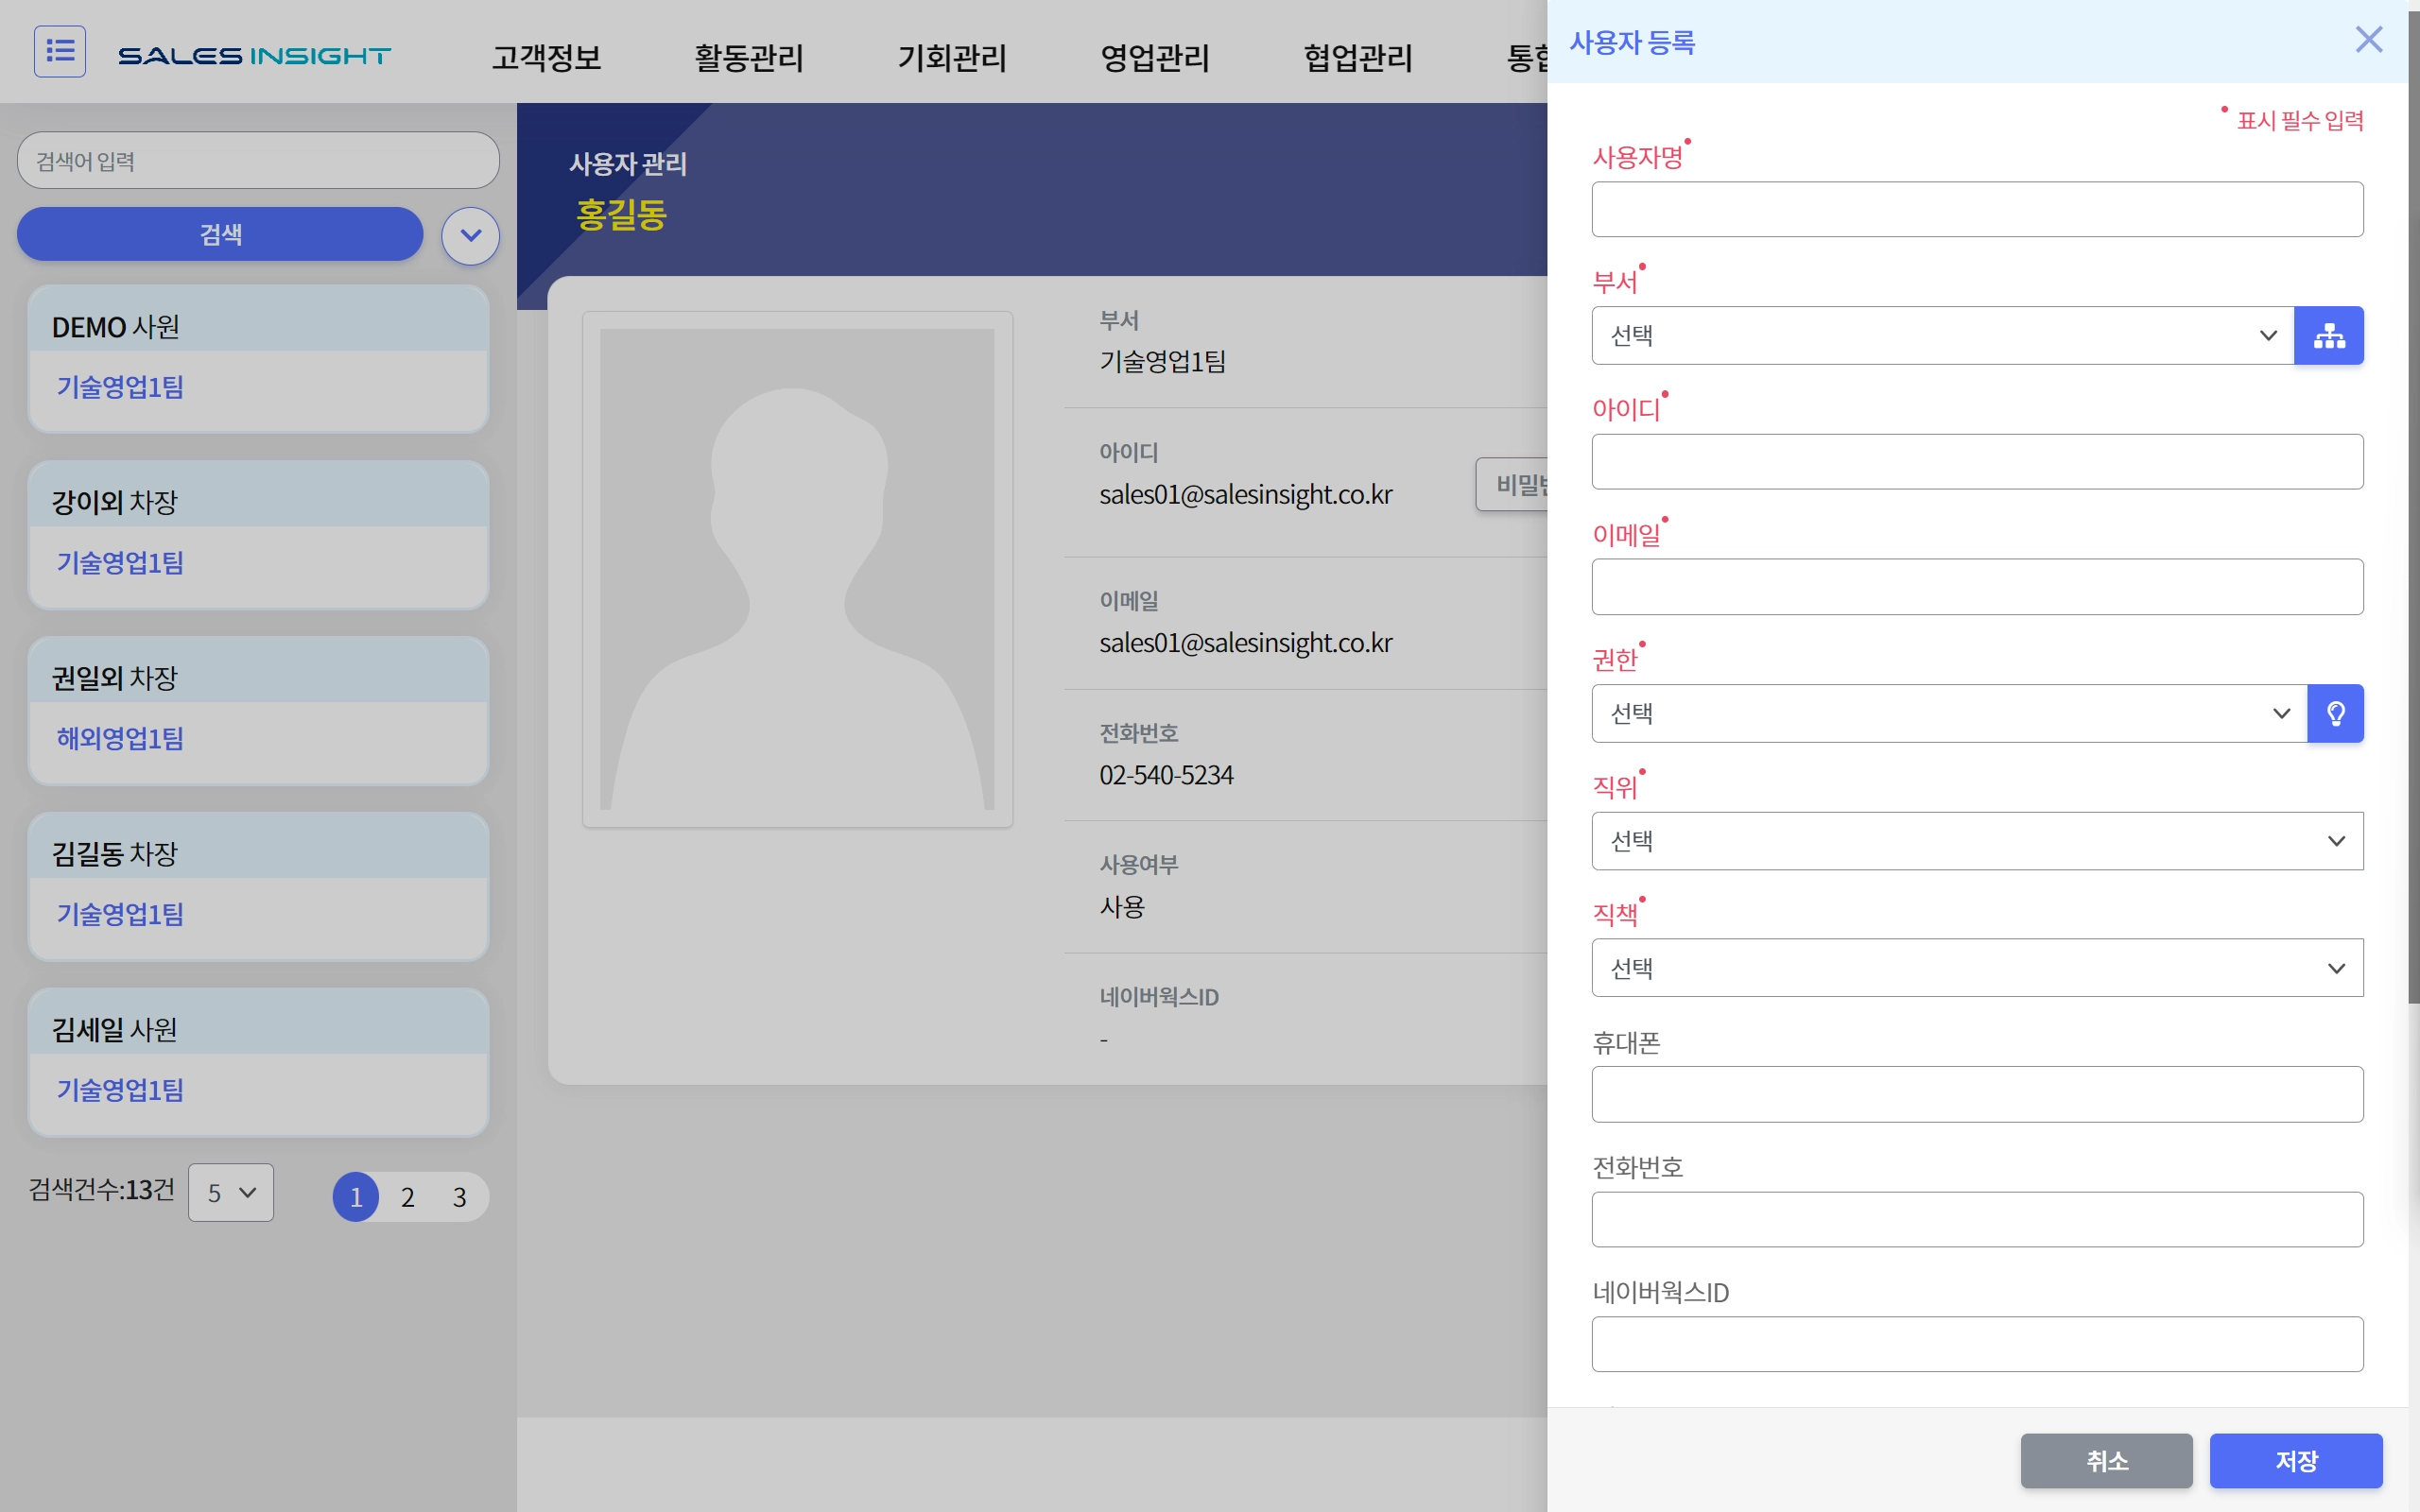Open the 직위 선택 dropdown
This screenshot has width=2420, height=1512.
[x=1977, y=841]
